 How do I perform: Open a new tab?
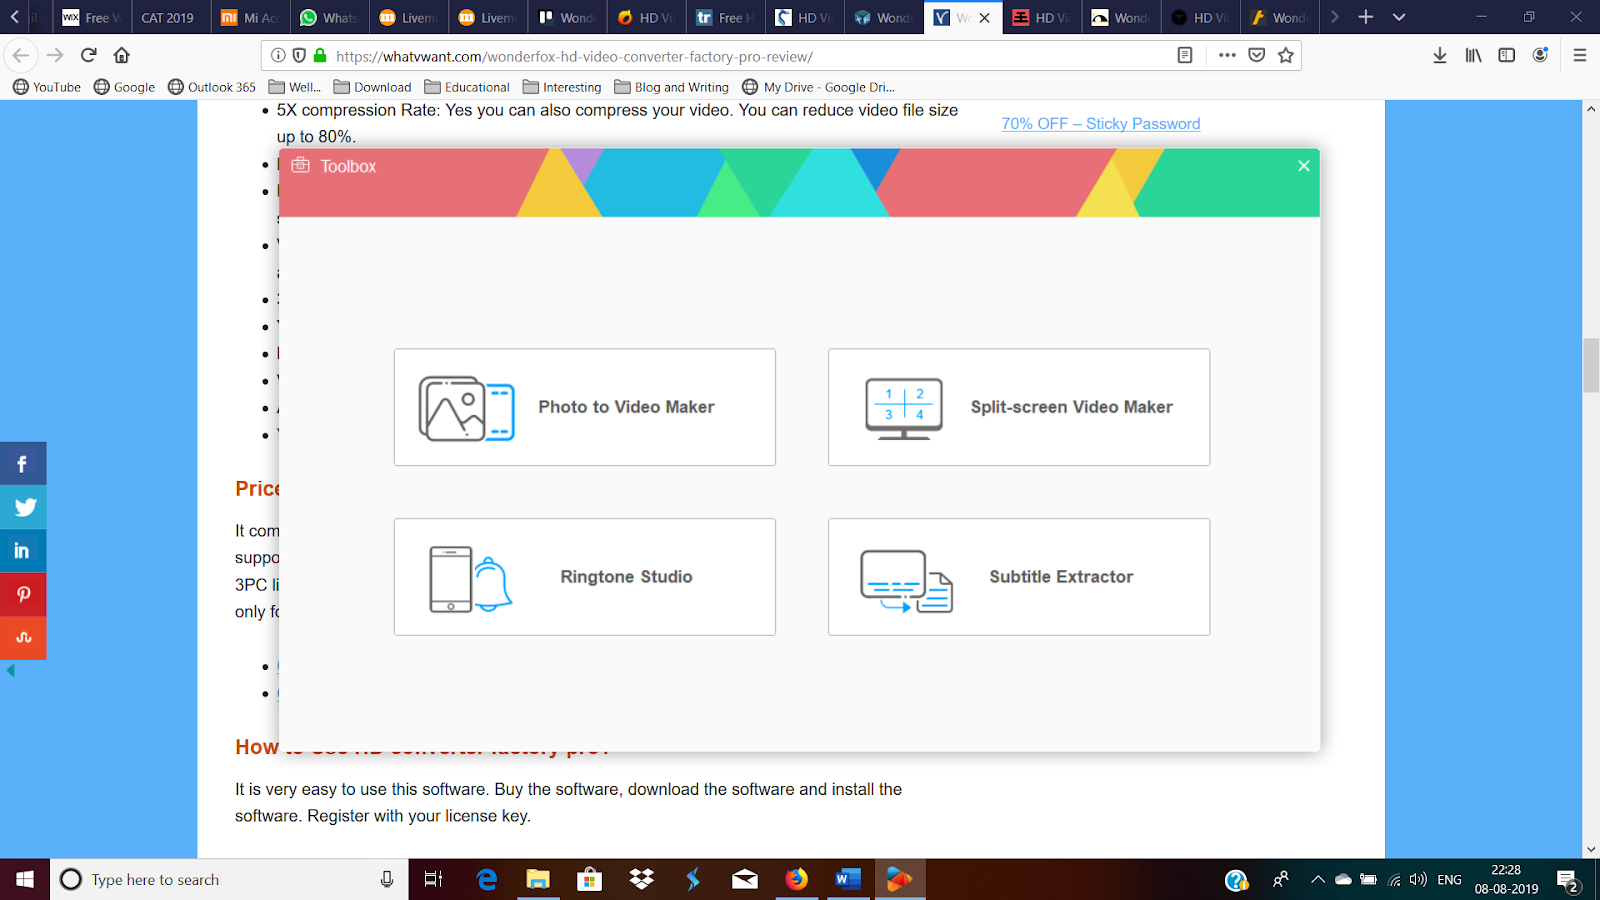tap(1366, 17)
